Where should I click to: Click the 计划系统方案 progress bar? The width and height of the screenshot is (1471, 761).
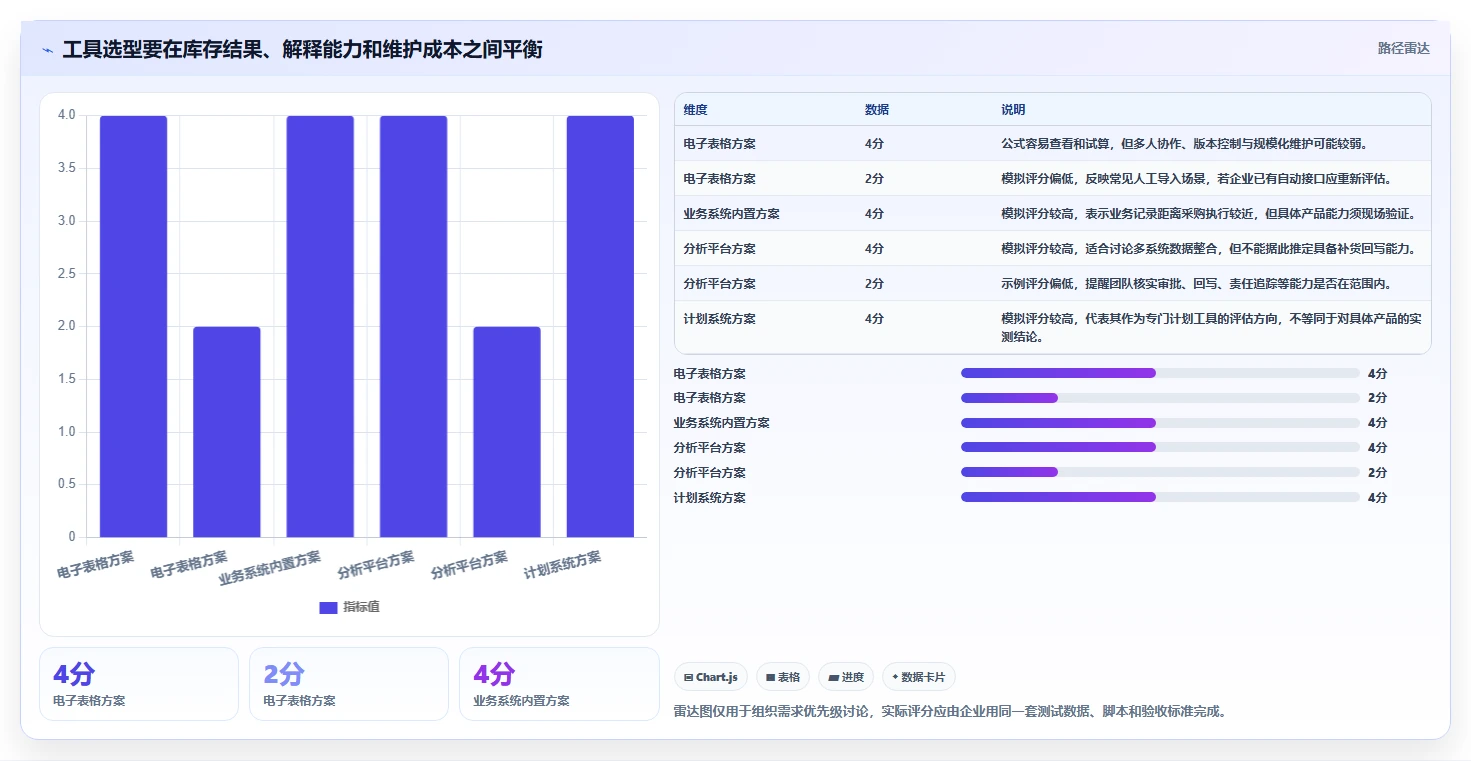pyautogui.click(x=1160, y=497)
